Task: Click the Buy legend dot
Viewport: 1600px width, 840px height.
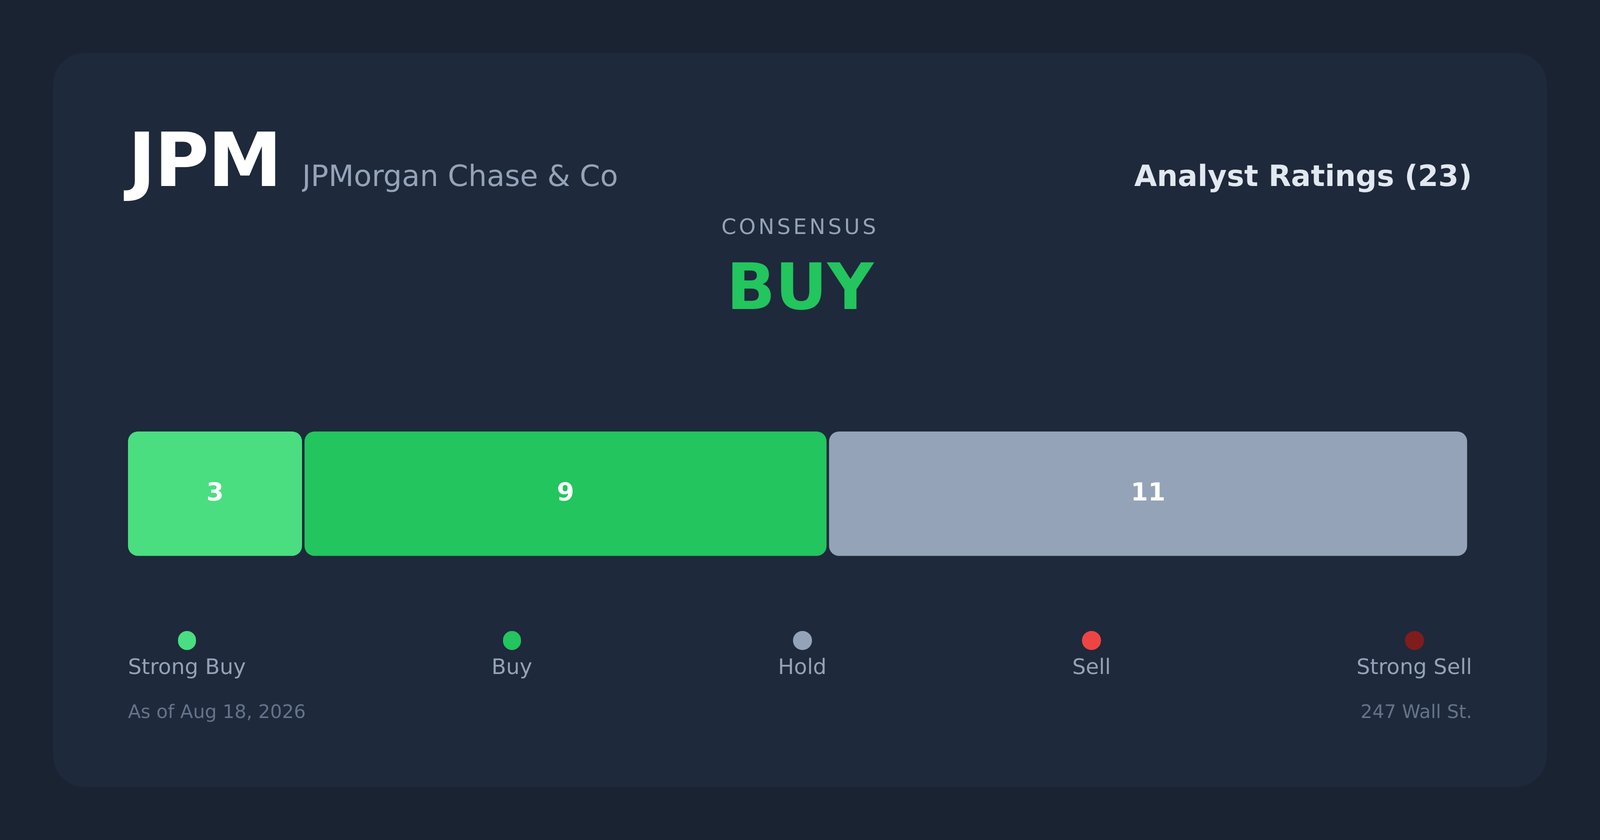Action: tap(512, 640)
